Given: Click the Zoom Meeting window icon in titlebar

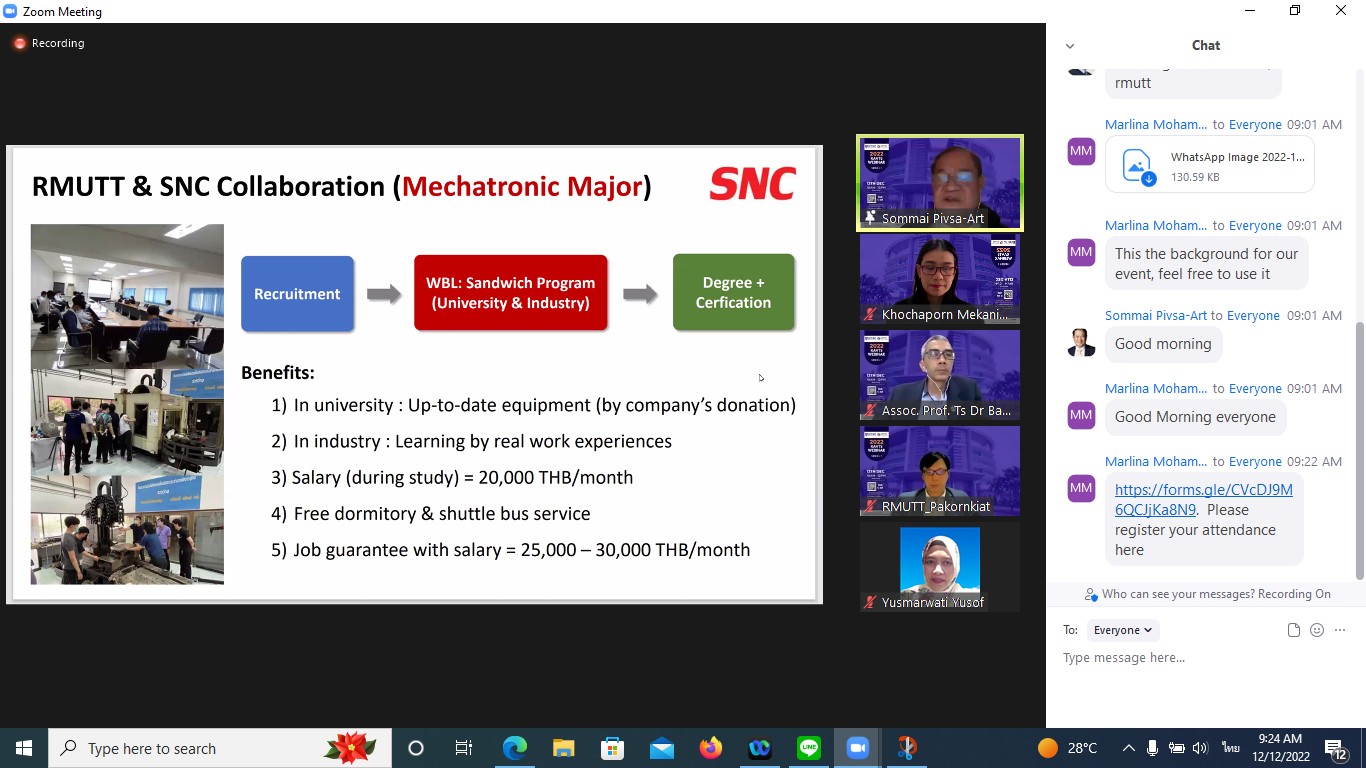Looking at the screenshot, I should pyautogui.click(x=10, y=11).
